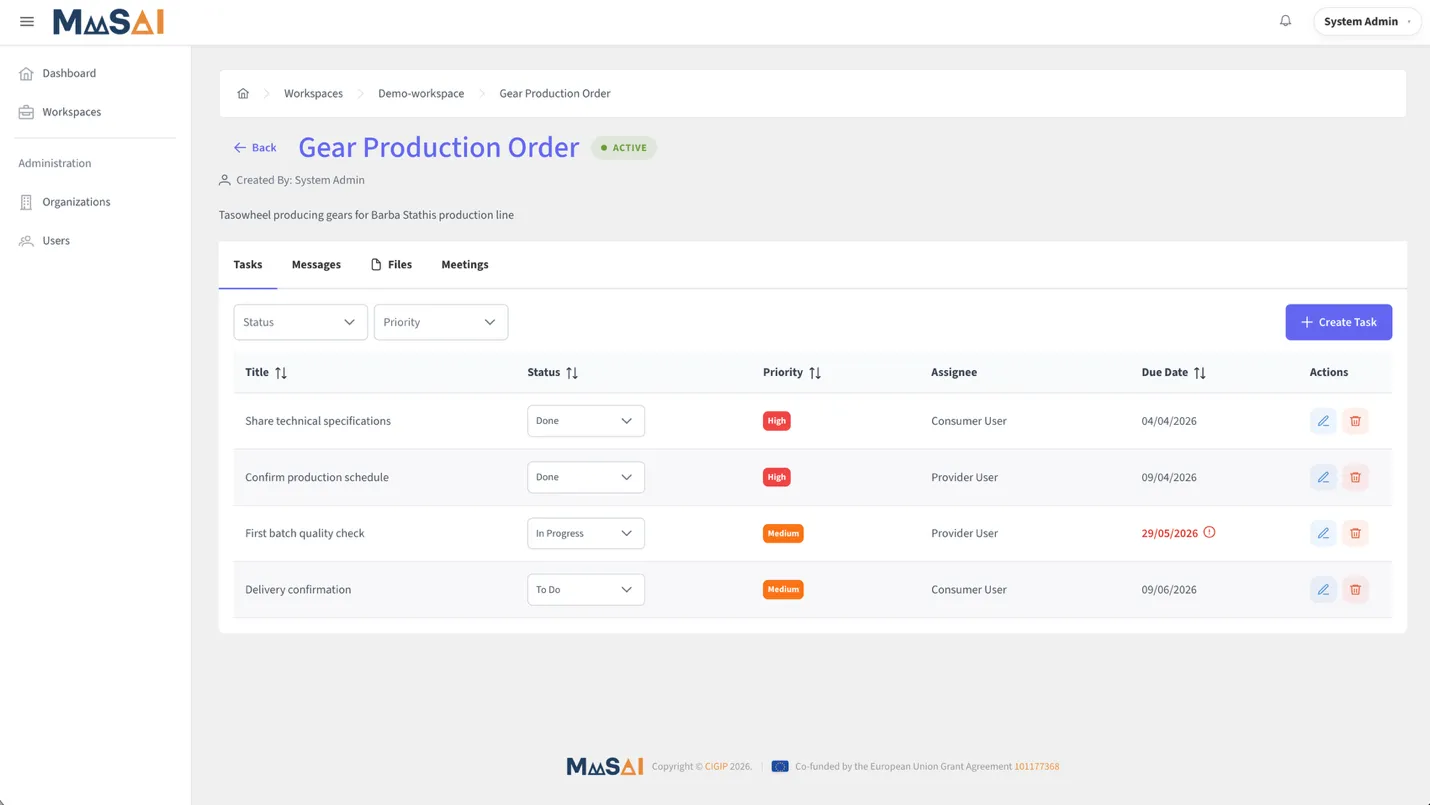Edit Confirm production schedule task
Viewport: 1430px width, 805px height.
pos(1323,477)
